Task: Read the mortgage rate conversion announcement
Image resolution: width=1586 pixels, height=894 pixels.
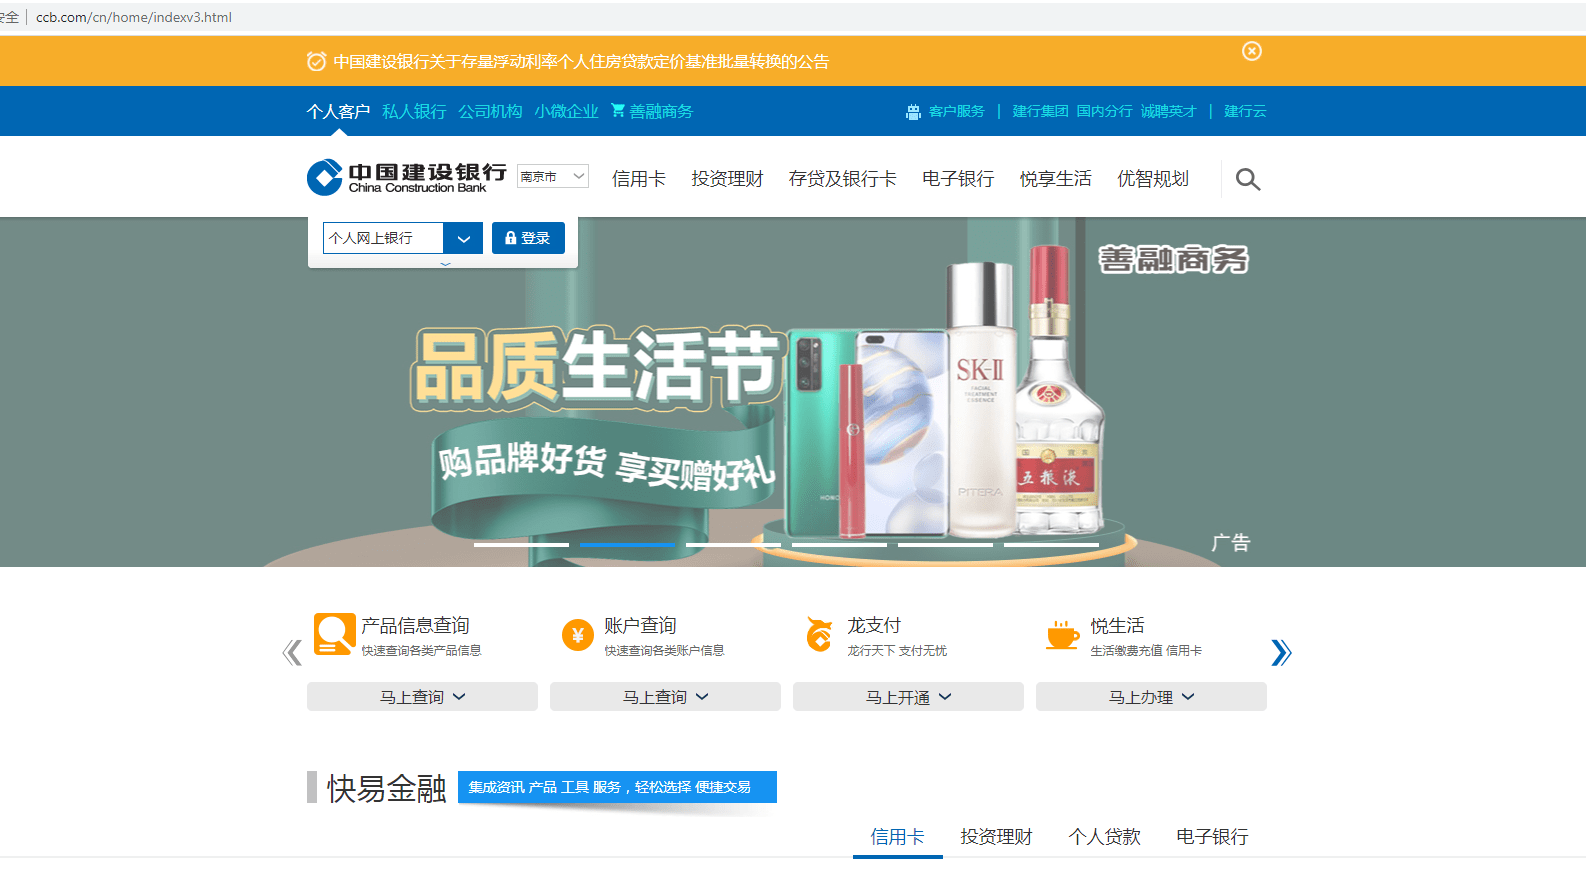Action: click(581, 62)
